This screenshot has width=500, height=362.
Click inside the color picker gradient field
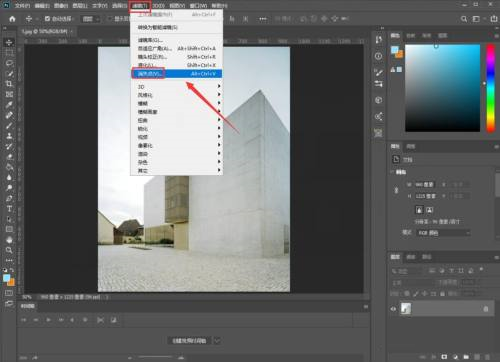pyautogui.click(x=442, y=88)
